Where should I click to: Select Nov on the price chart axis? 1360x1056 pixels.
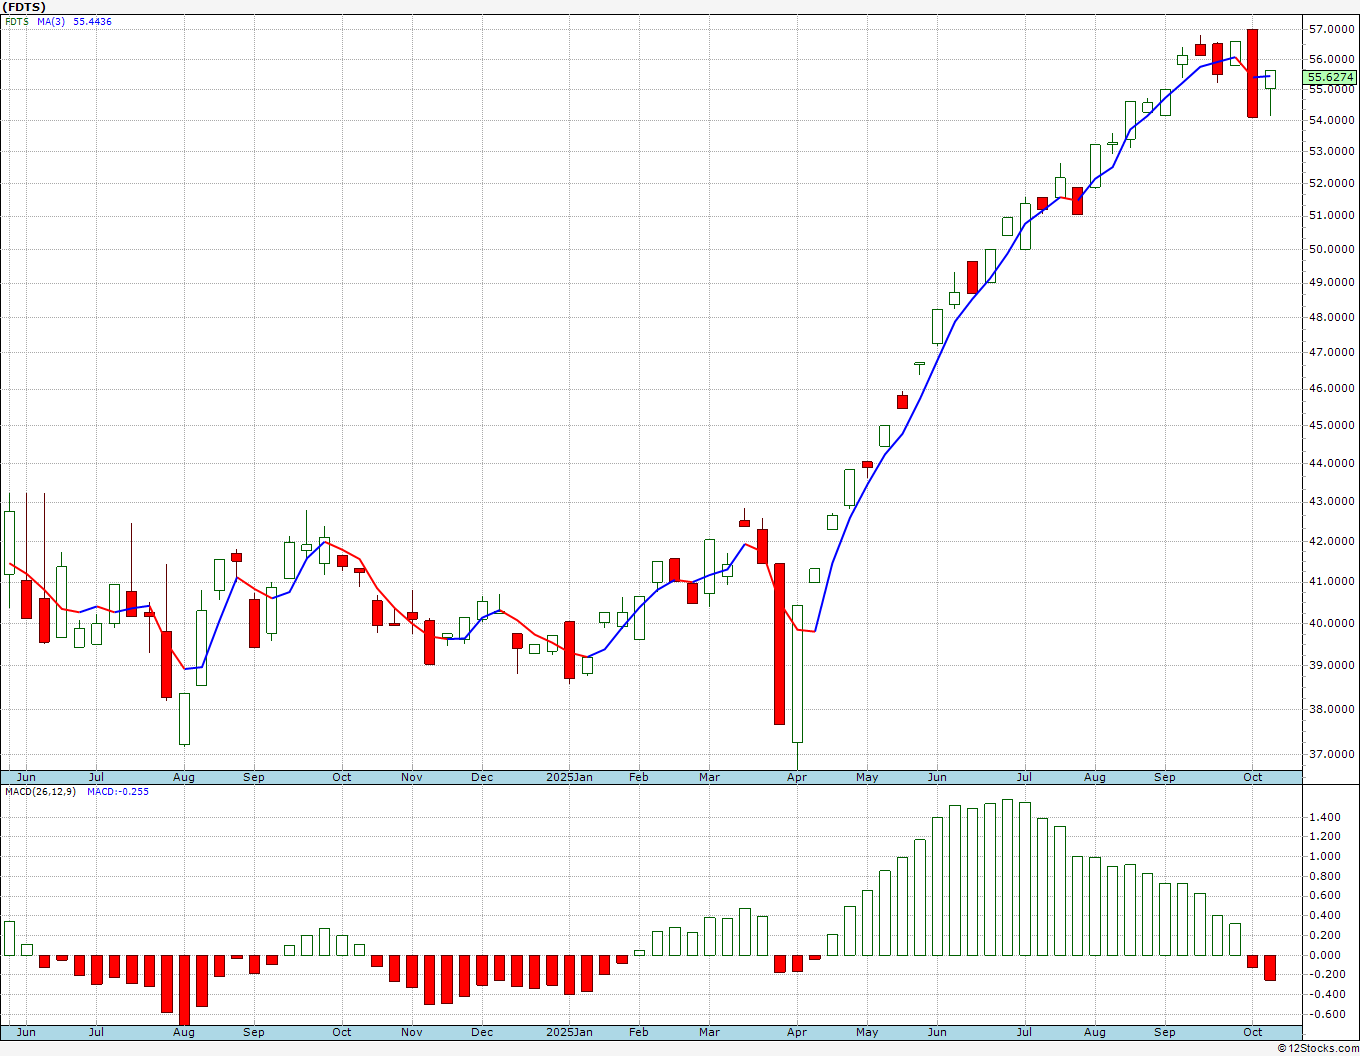[412, 777]
